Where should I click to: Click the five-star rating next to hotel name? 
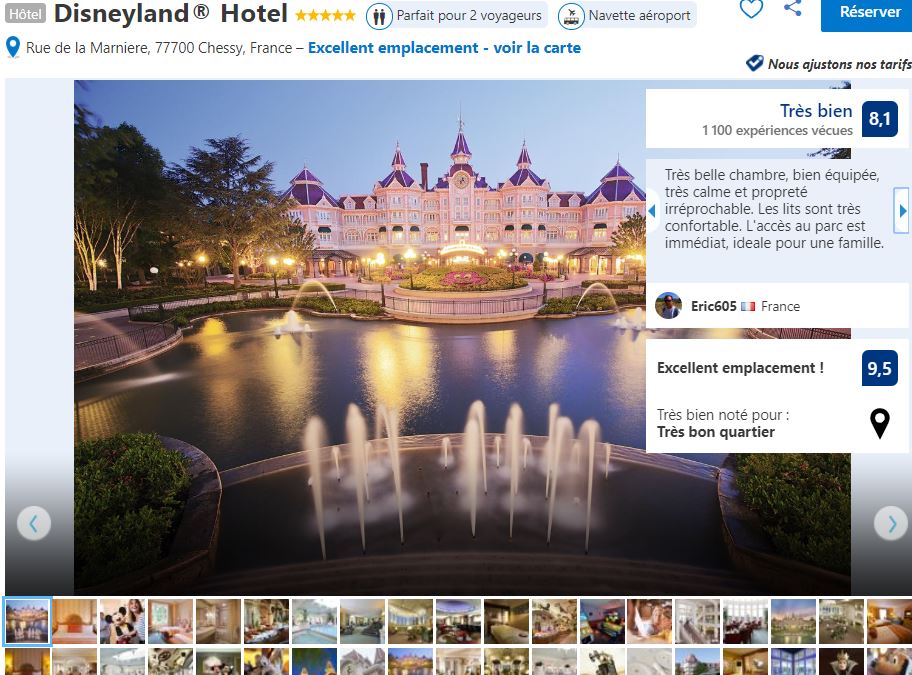(325, 16)
